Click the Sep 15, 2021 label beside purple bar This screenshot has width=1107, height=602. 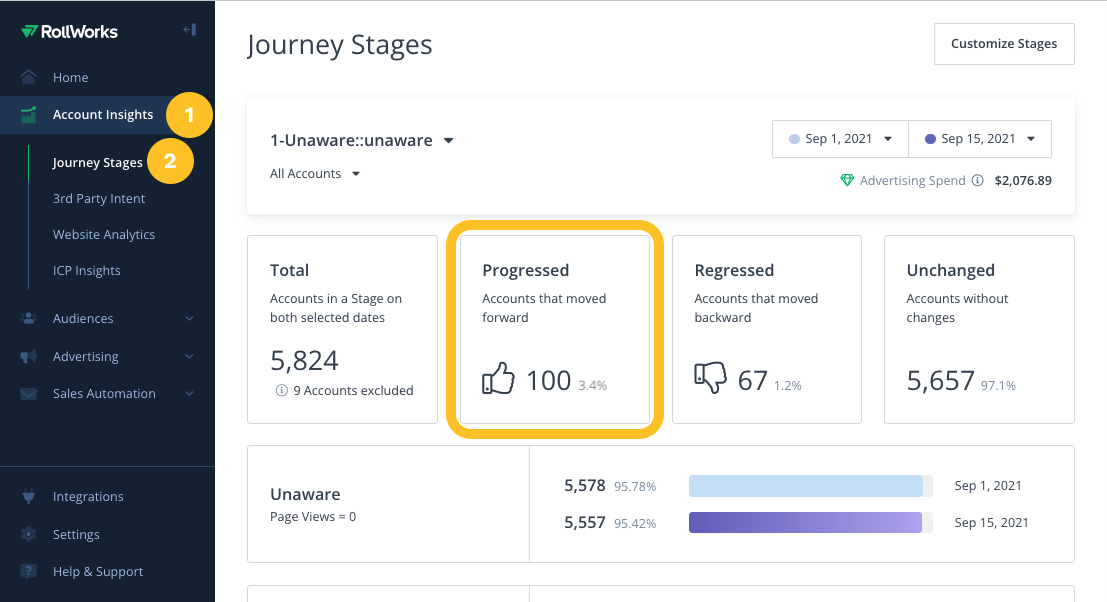[x=991, y=522]
